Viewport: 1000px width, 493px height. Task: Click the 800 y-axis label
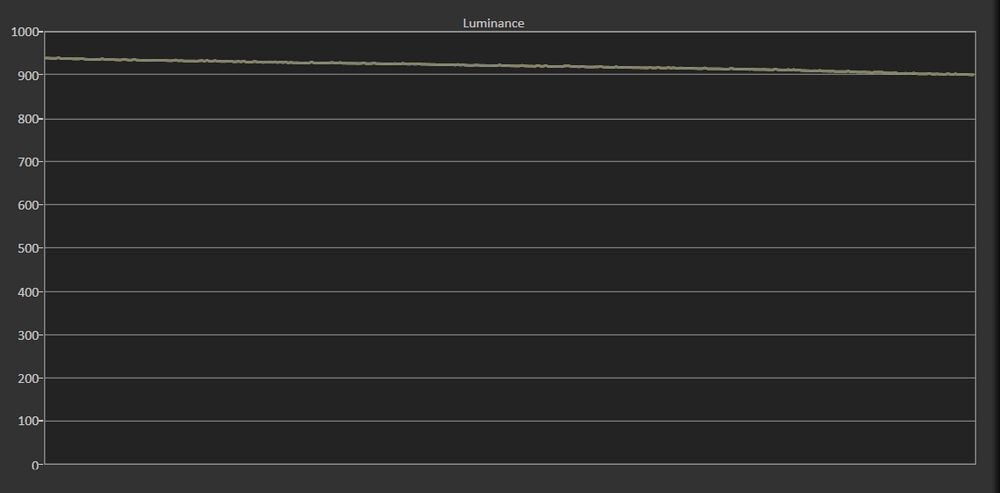(x=26, y=119)
